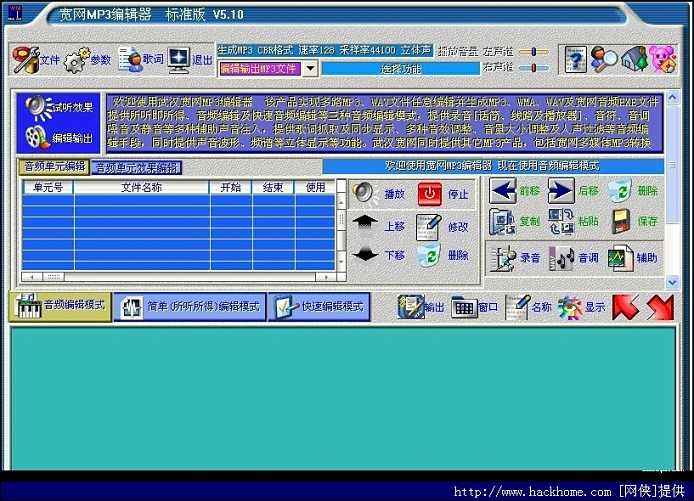The width and height of the screenshot is (694, 501).
Task: Adjust 右声道 volume slider
Action: pos(534,68)
